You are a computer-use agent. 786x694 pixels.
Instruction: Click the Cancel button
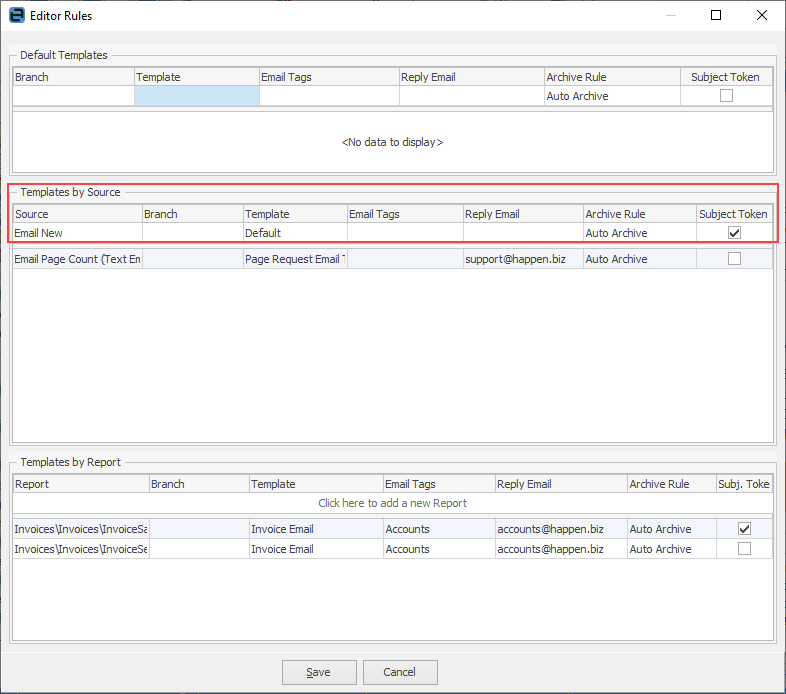pos(400,672)
